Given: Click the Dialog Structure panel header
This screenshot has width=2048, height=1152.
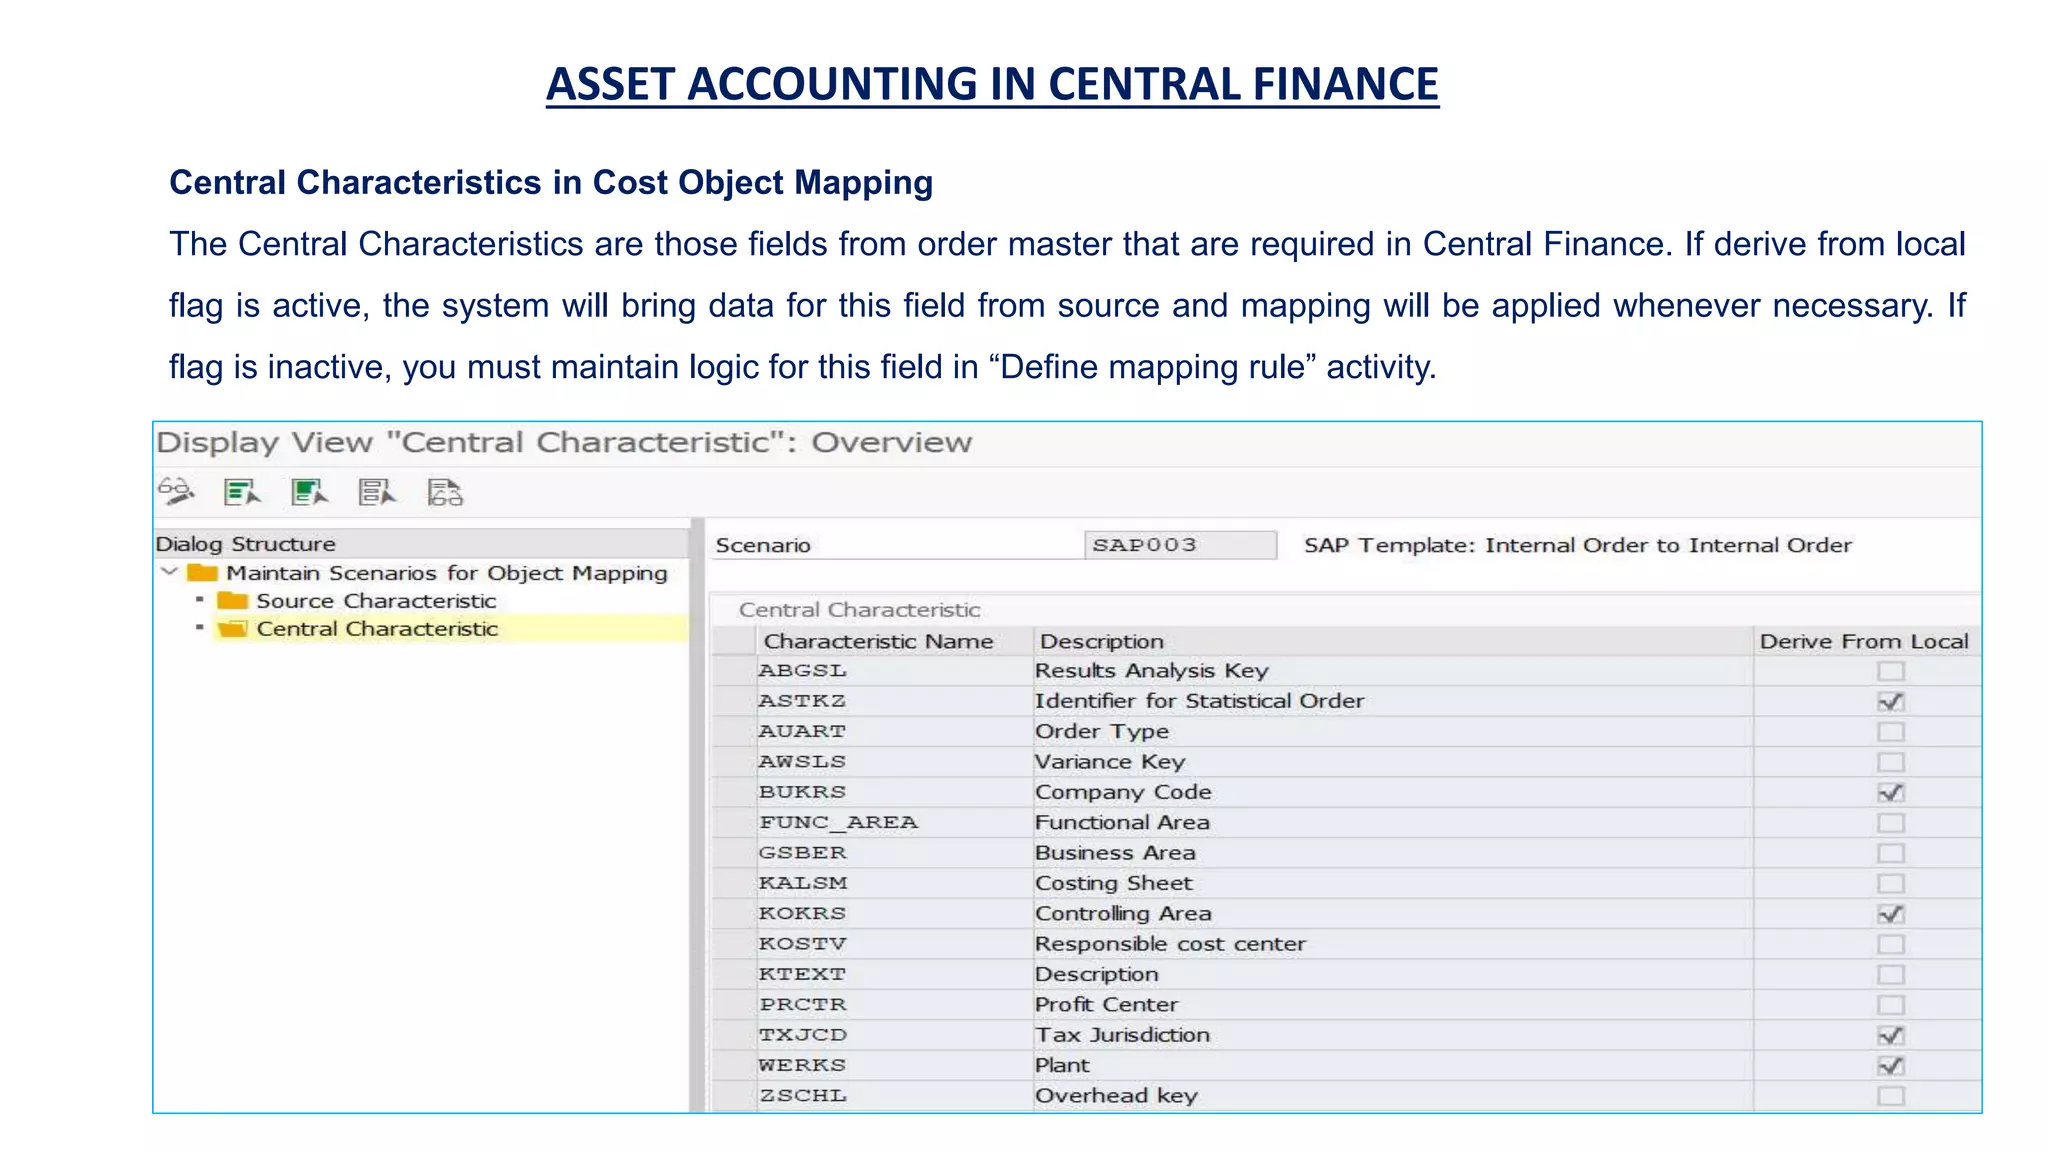Looking at the screenshot, I should pyautogui.click(x=421, y=544).
